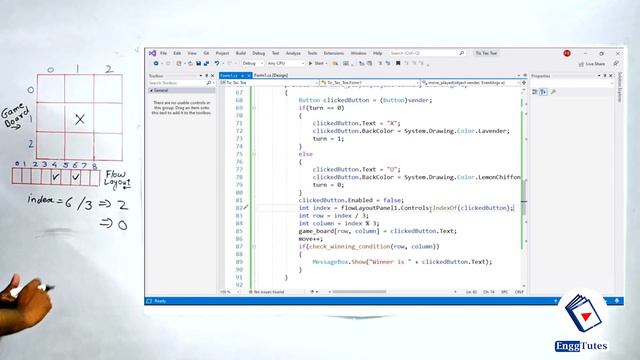This screenshot has width=640, height=360.
Task: Click the search magnifier in the title bar
Action: pos(462,53)
